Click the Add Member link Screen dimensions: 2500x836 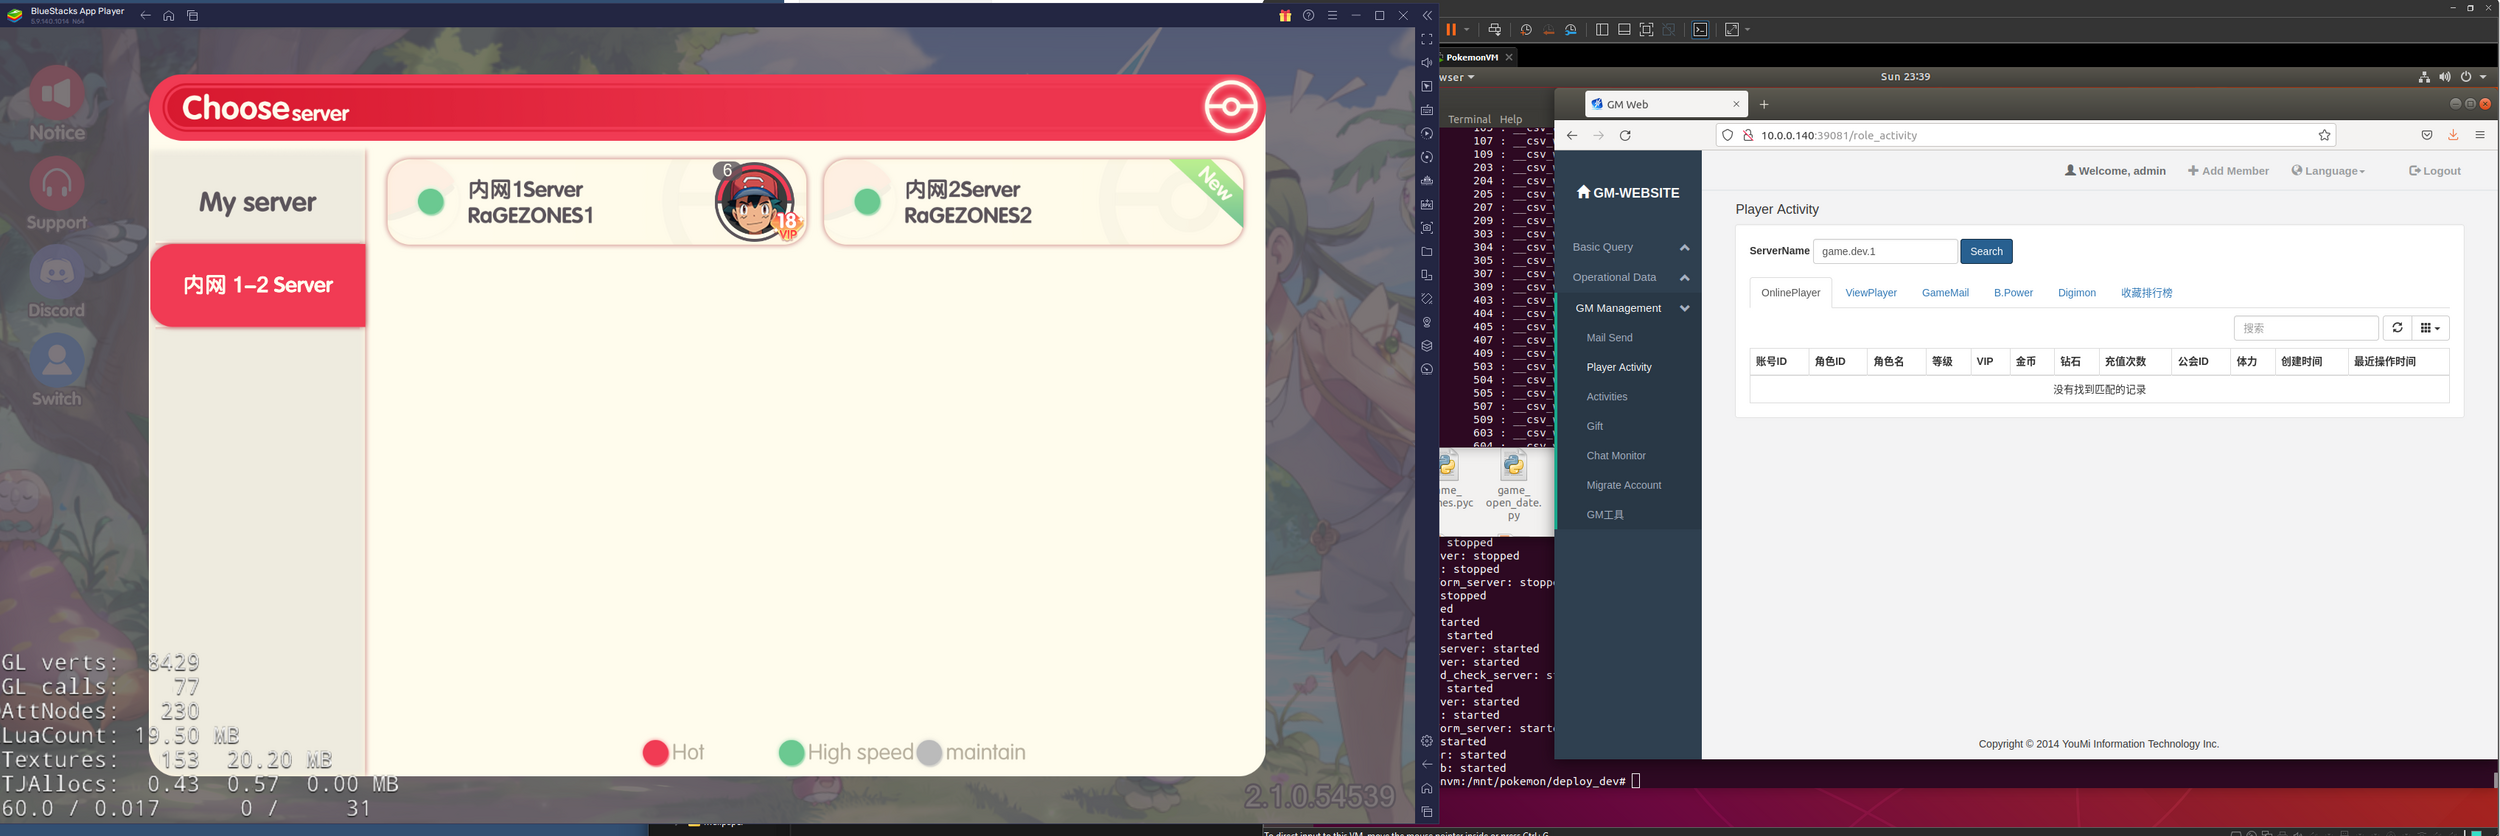click(2228, 171)
